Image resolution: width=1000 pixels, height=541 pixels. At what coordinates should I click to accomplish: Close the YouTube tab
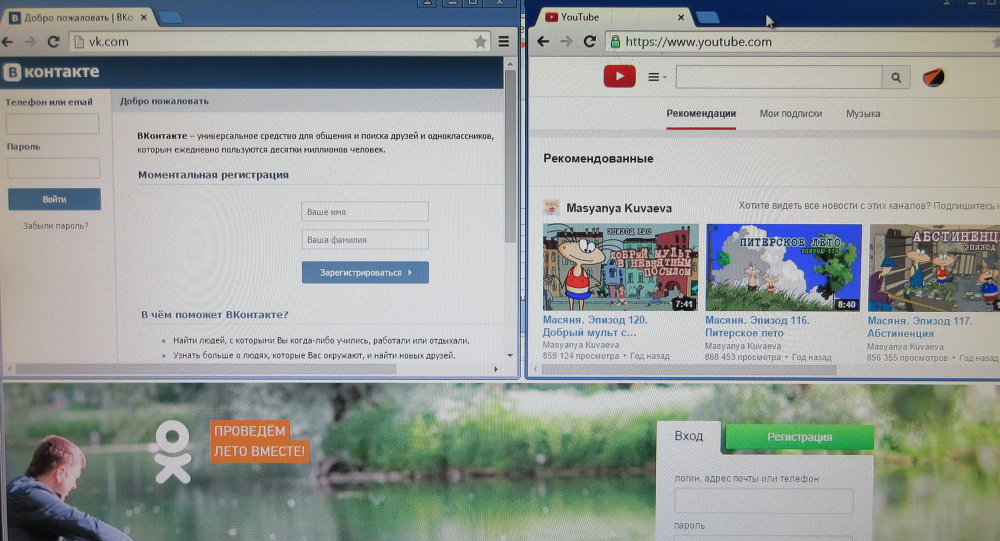pyautogui.click(x=681, y=18)
